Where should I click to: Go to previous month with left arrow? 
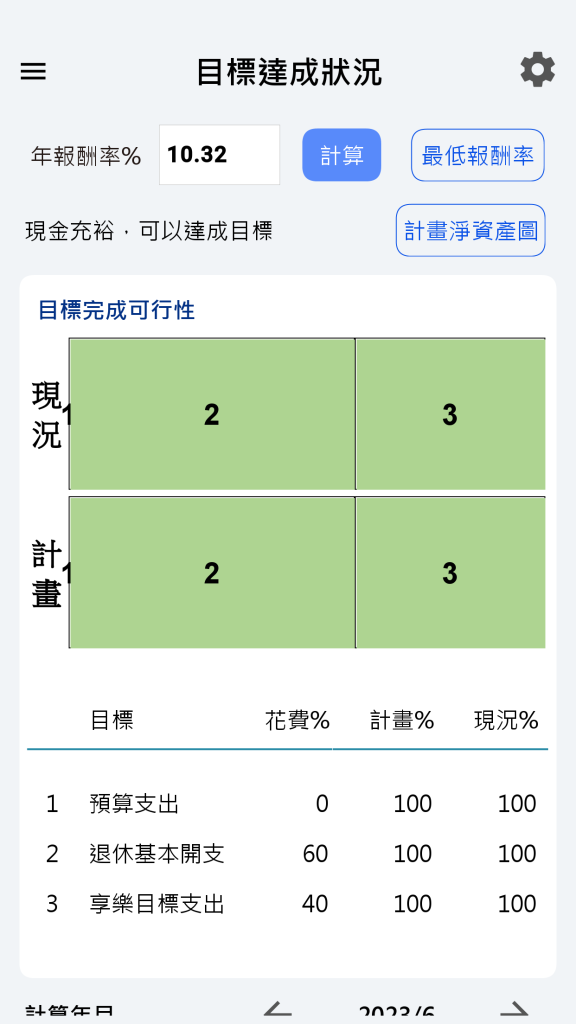point(278,1010)
